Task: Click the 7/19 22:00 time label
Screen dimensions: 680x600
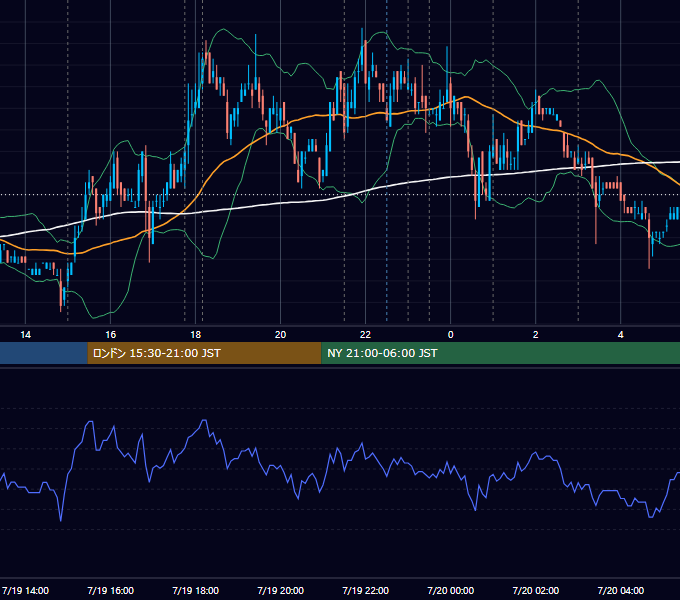Action: tap(366, 590)
